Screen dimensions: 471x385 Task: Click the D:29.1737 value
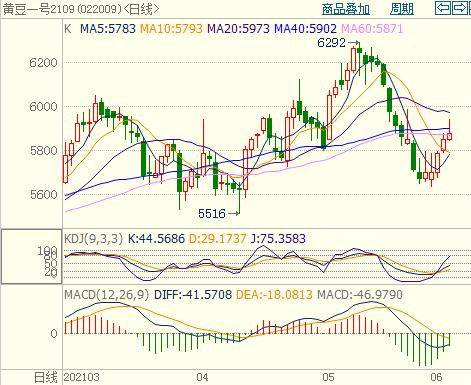(217, 239)
